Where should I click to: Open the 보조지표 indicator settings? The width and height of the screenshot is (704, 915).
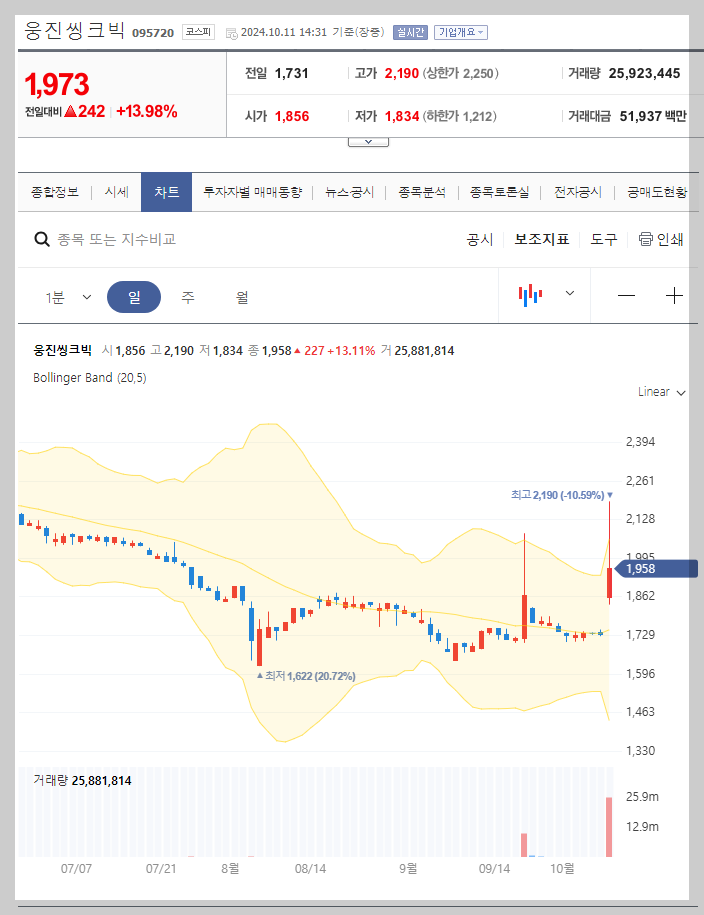click(539, 239)
